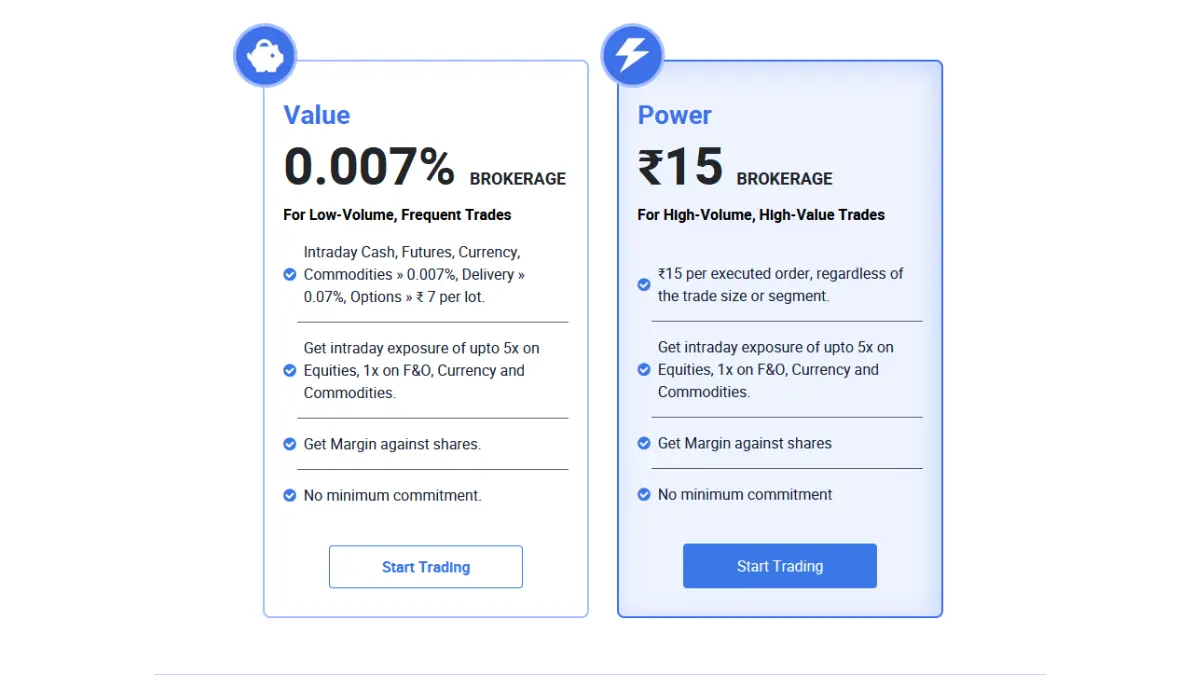Click checkmark icon beside Value brokerage rates
The height and width of the screenshot is (675, 1200).
290,274
